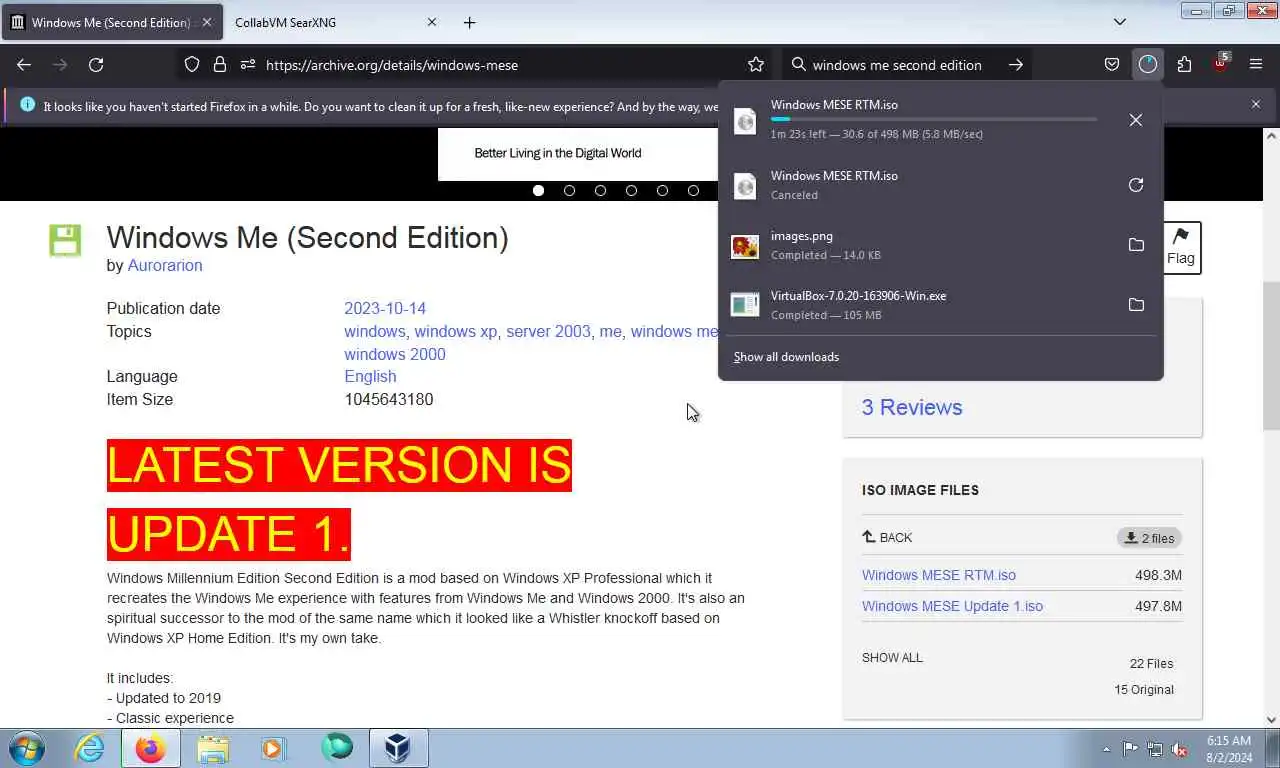Bookmark this page with the star
The image size is (1280, 768).
click(756, 65)
